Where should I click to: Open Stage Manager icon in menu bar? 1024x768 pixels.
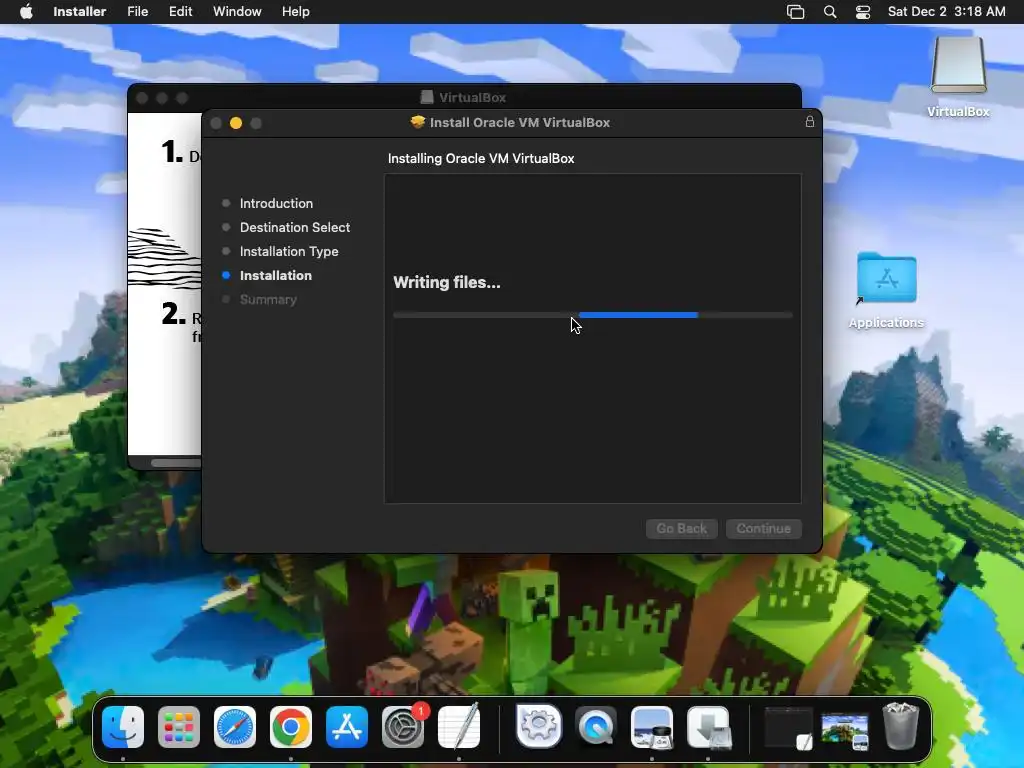click(795, 12)
